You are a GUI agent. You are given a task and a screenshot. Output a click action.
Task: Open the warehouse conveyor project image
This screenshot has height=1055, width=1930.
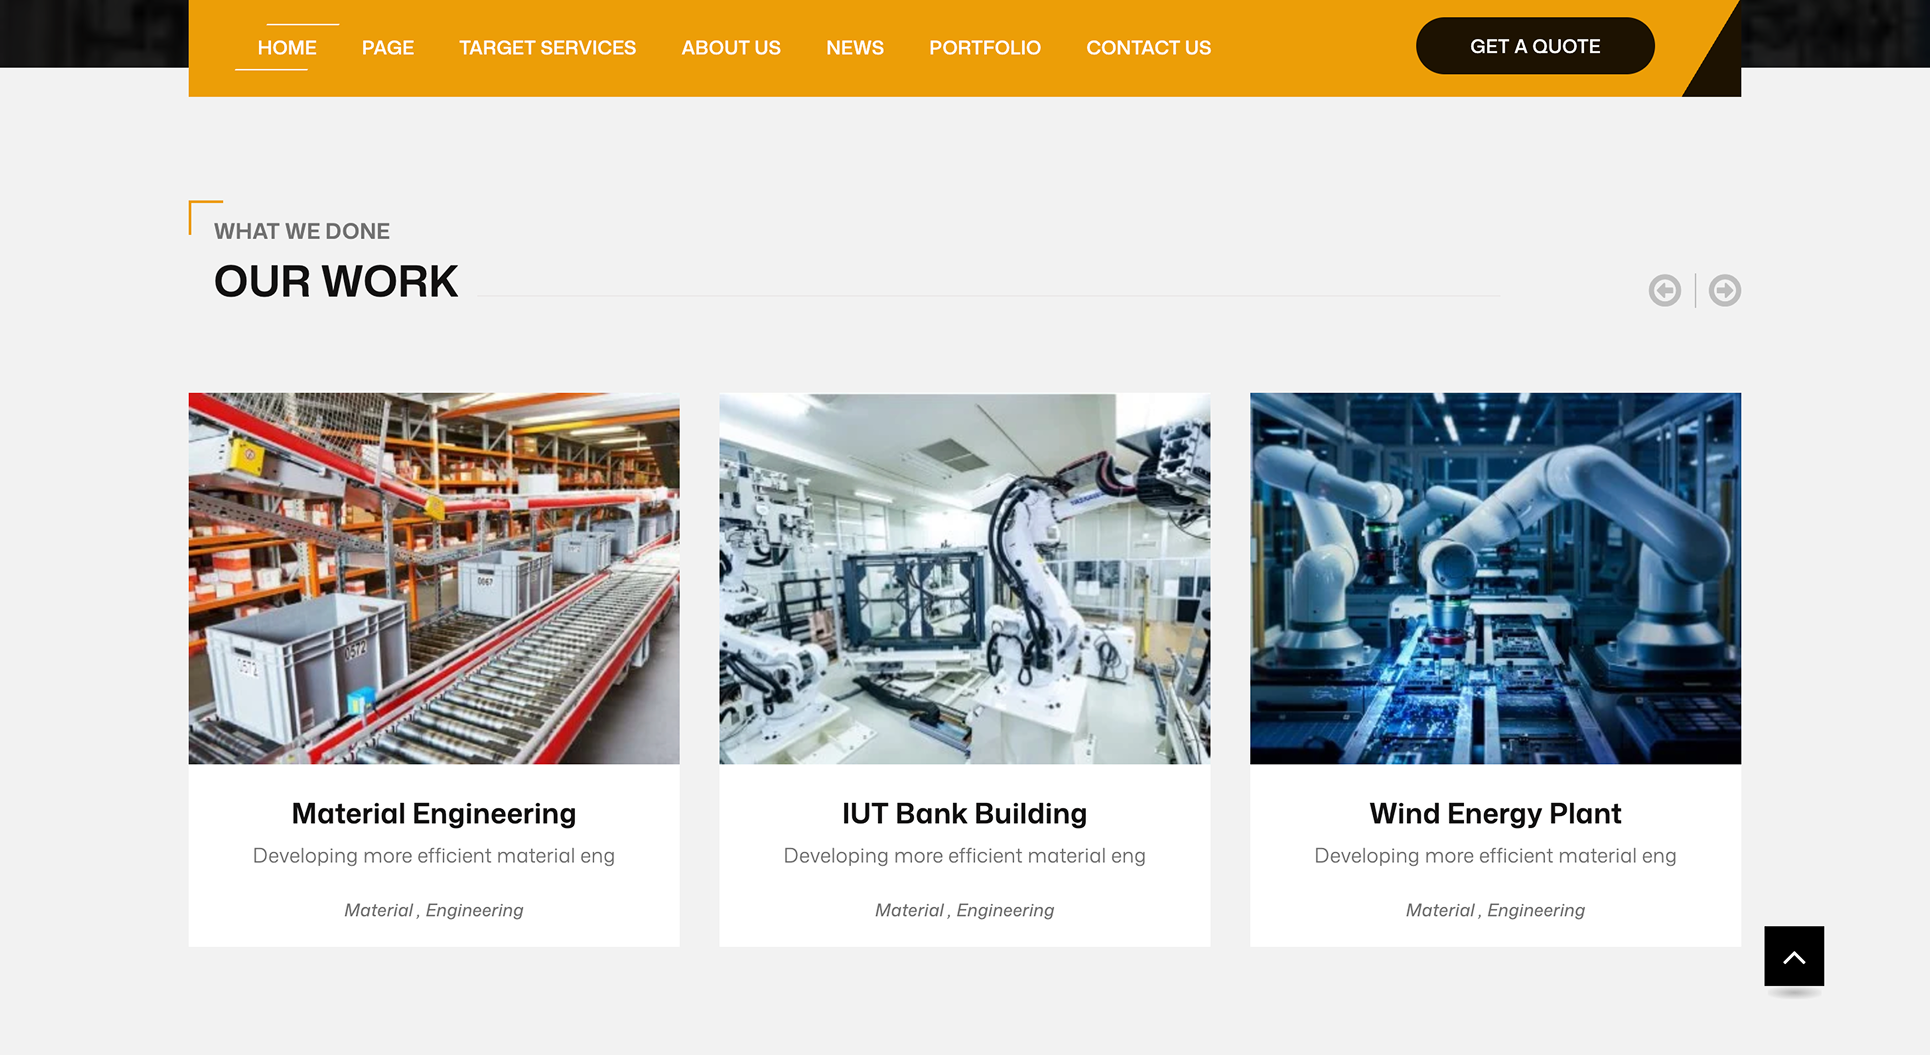pyautogui.click(x=434, y=578)
